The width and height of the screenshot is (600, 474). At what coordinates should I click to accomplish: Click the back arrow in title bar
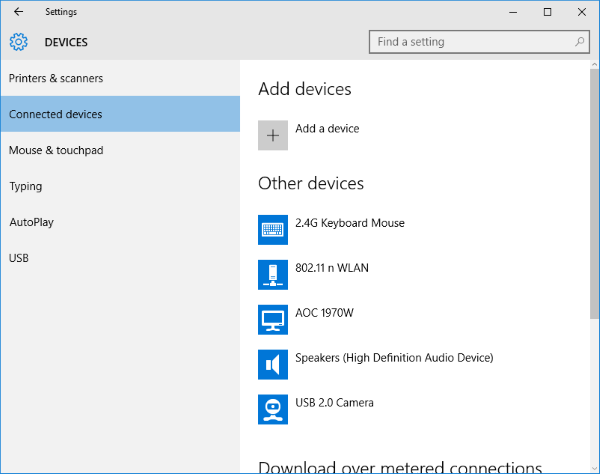coord(19,12)
